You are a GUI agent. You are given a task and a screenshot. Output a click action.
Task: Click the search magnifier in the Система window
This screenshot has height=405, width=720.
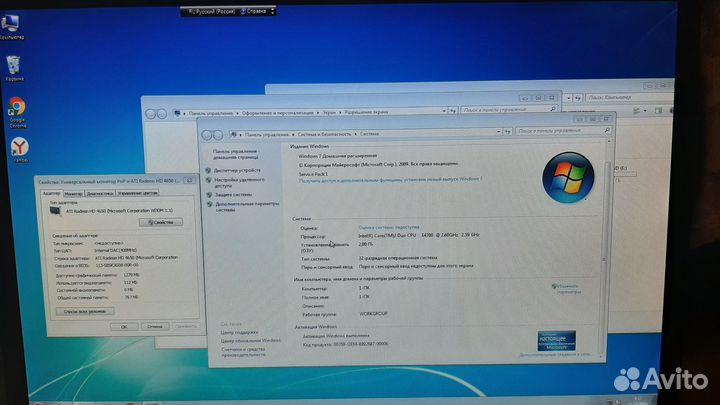point(607,130)
